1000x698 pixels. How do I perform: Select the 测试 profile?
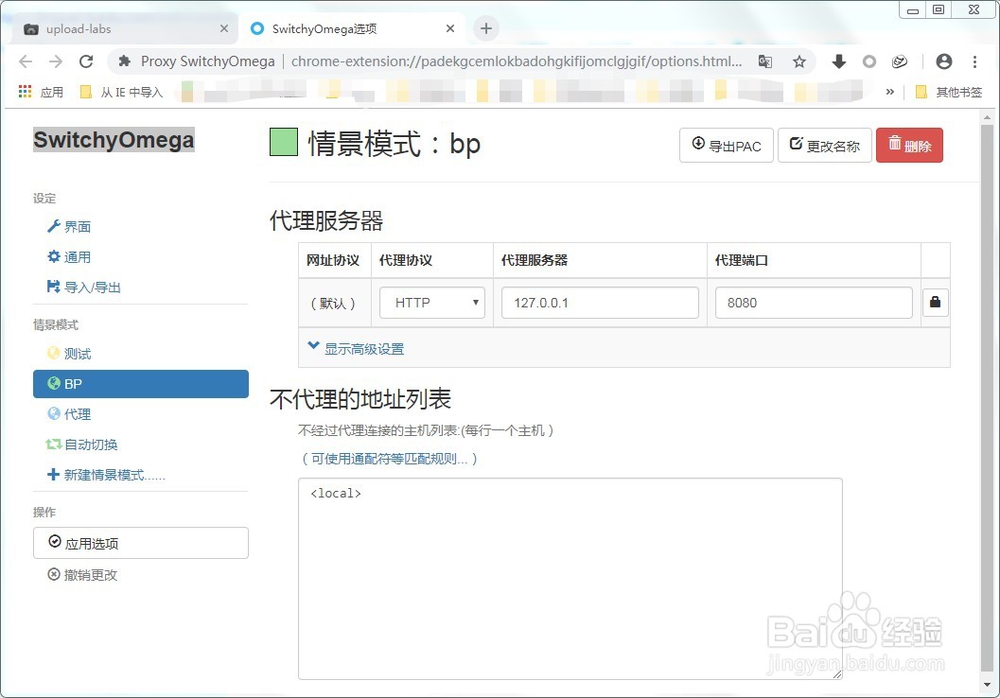69,353
